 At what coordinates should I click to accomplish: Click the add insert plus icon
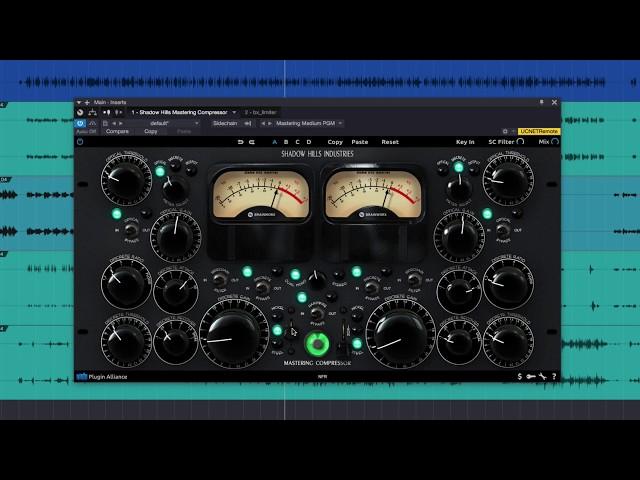(x=87, y=102)
